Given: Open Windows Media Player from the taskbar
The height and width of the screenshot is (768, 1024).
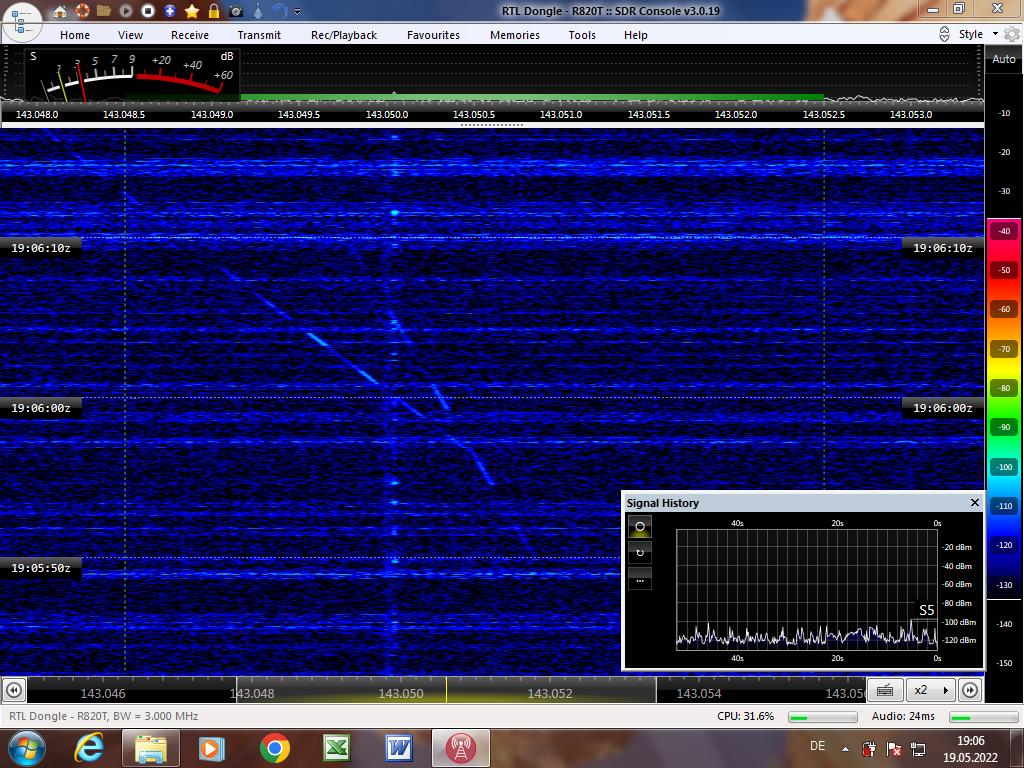Looking at the screenshot, I should click(212, 748).
